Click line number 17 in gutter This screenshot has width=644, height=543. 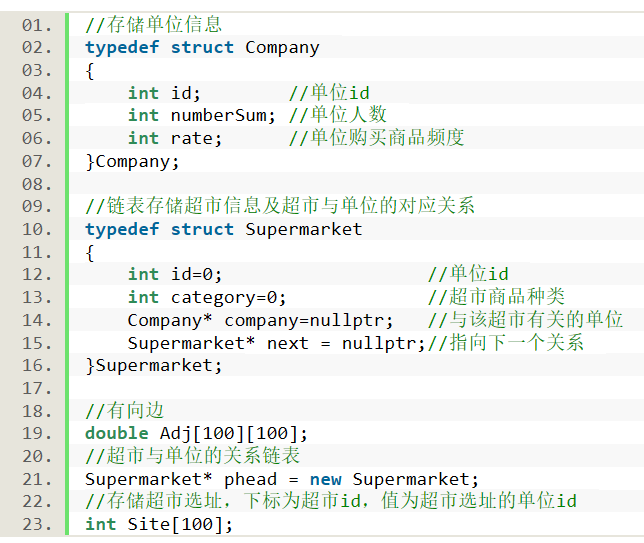click(x=37, y=389)
